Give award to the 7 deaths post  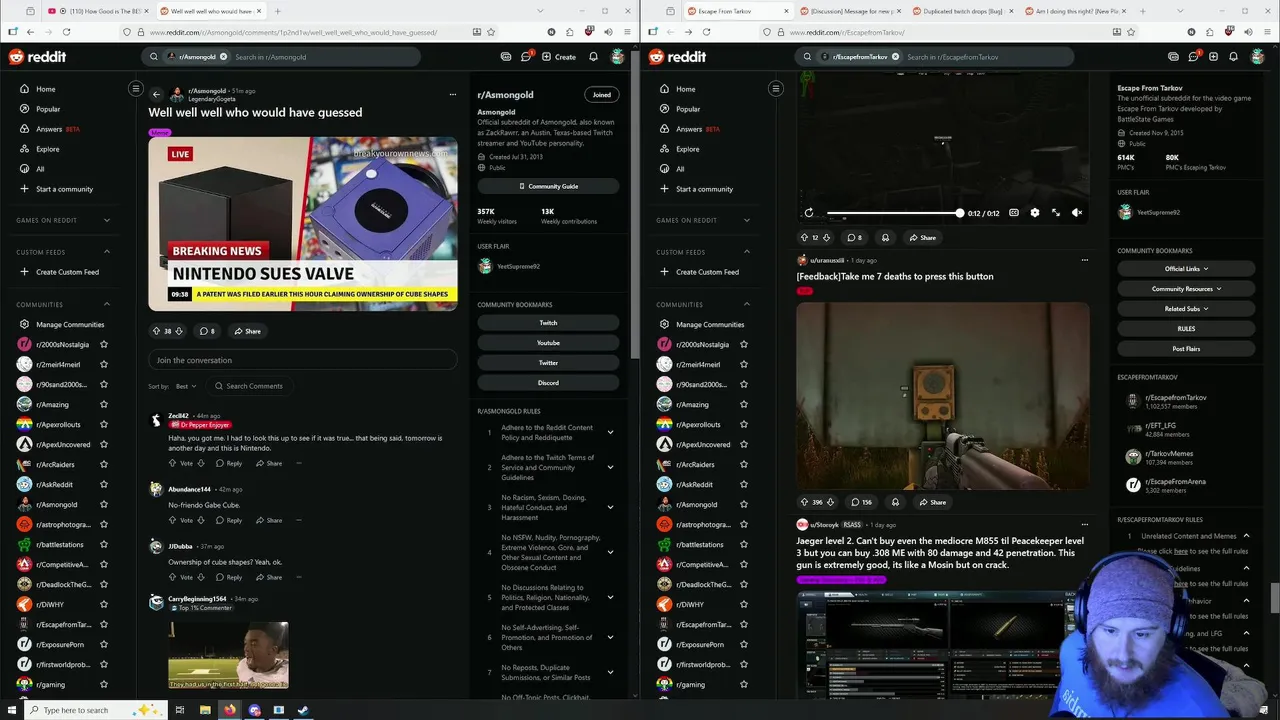pyautogui.click(x=895, y=502)
